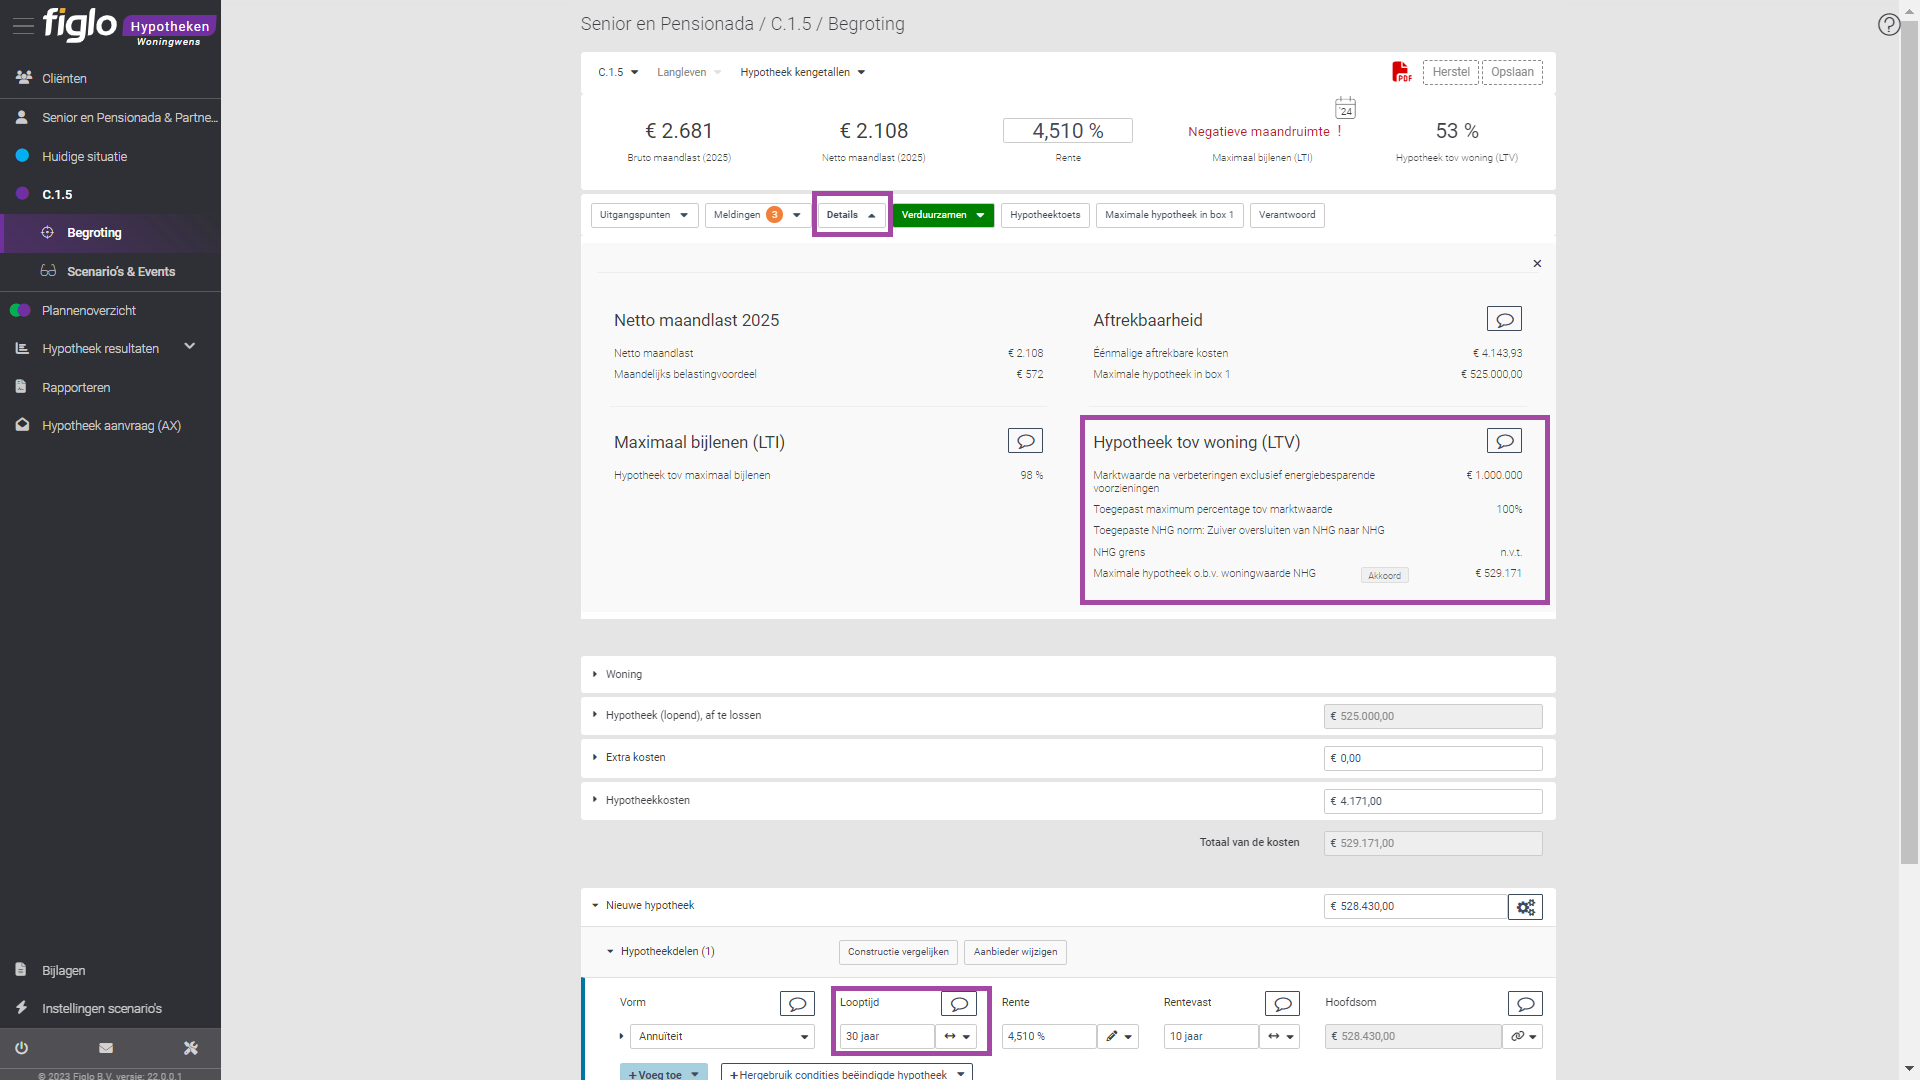The height and width of the screenshot is (1080, 1920).
Task: Click the Akkoord badge in the LTV section
Action: click(1384, 576)
